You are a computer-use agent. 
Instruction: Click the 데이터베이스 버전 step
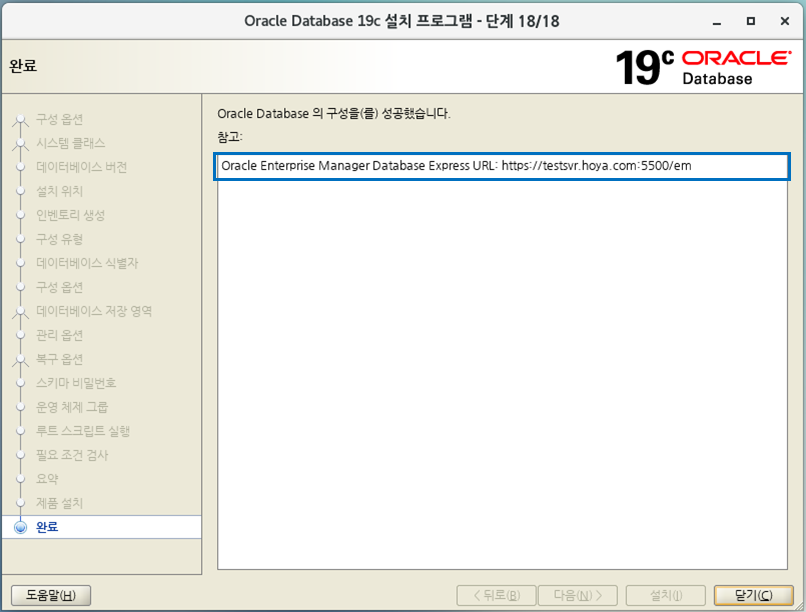coord(81,167)
